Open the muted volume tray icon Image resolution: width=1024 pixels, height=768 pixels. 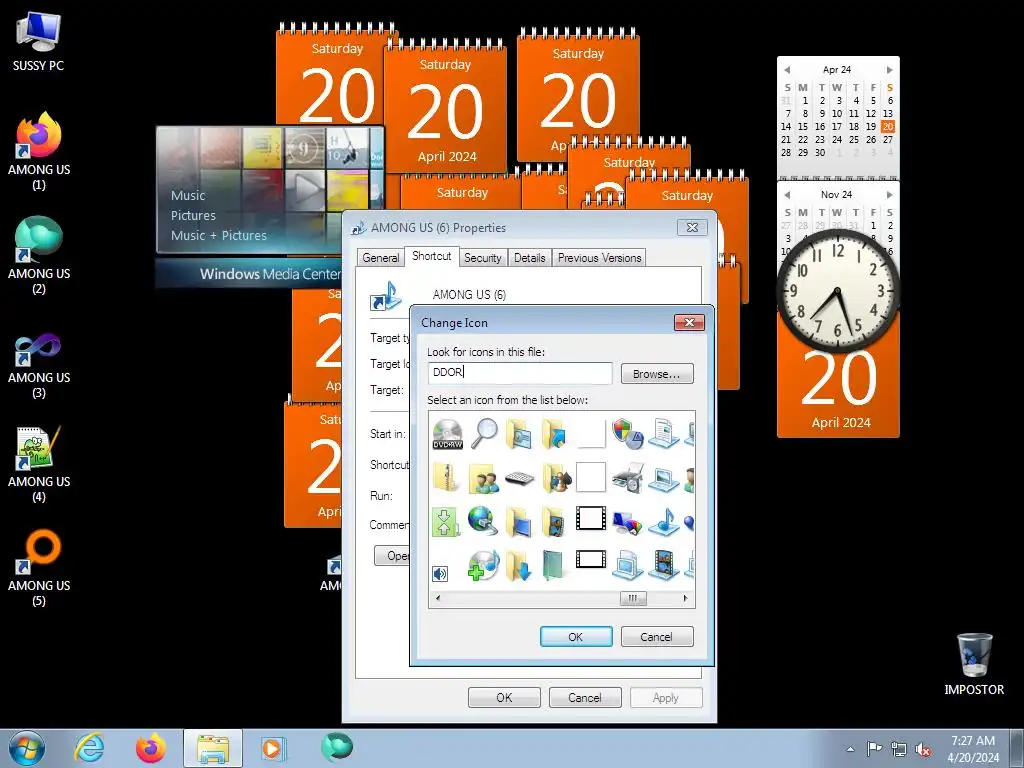[x=923, y=749]
